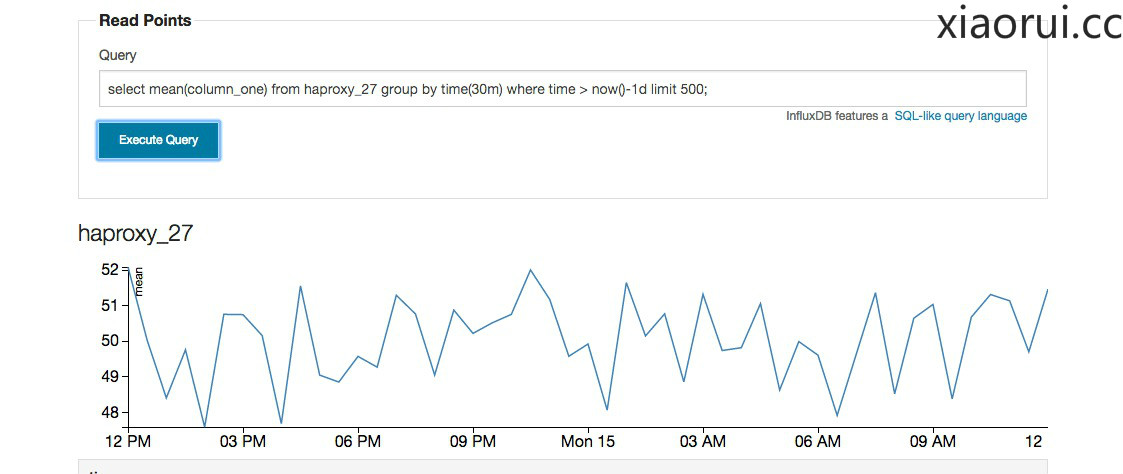
Task: Click the query text input field
Action: click(x=562, y=89)
